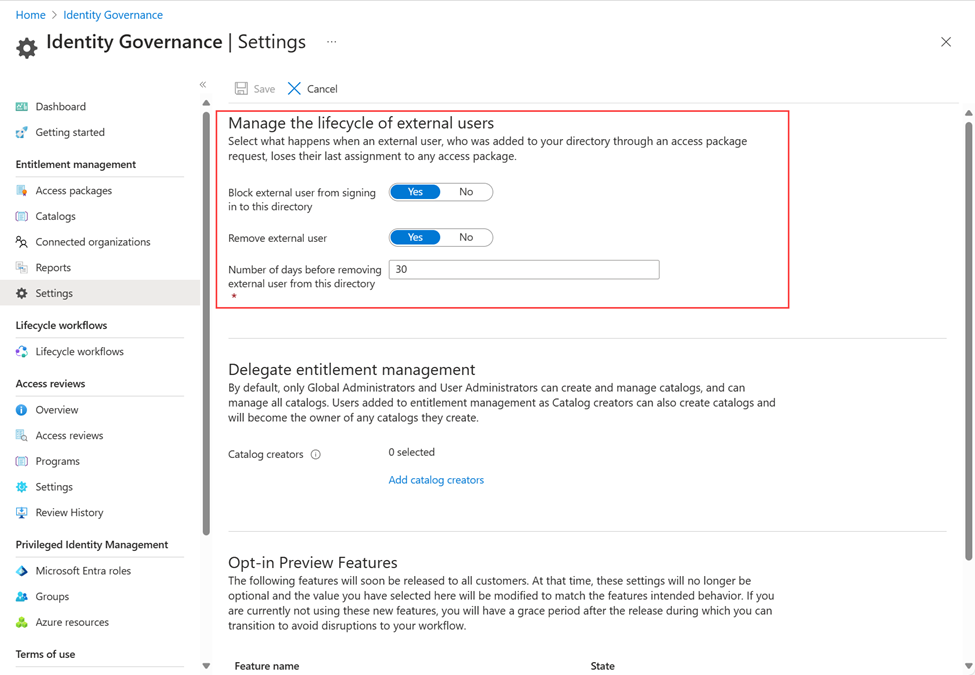
Task: Collapse the sidebar with the double chevron
Action: tap(203, 85)
